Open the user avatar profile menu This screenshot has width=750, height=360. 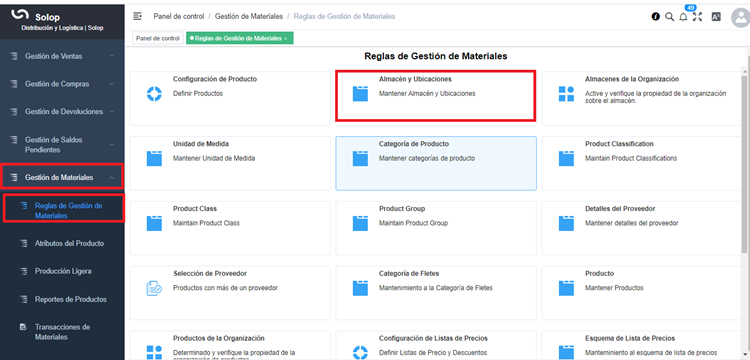(x=740, y=18)
